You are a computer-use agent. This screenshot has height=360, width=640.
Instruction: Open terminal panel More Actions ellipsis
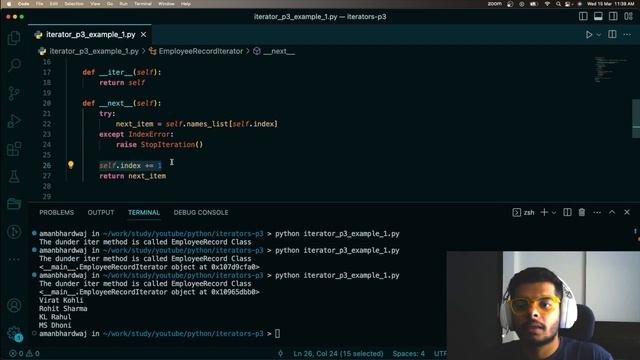click(597, 212)
